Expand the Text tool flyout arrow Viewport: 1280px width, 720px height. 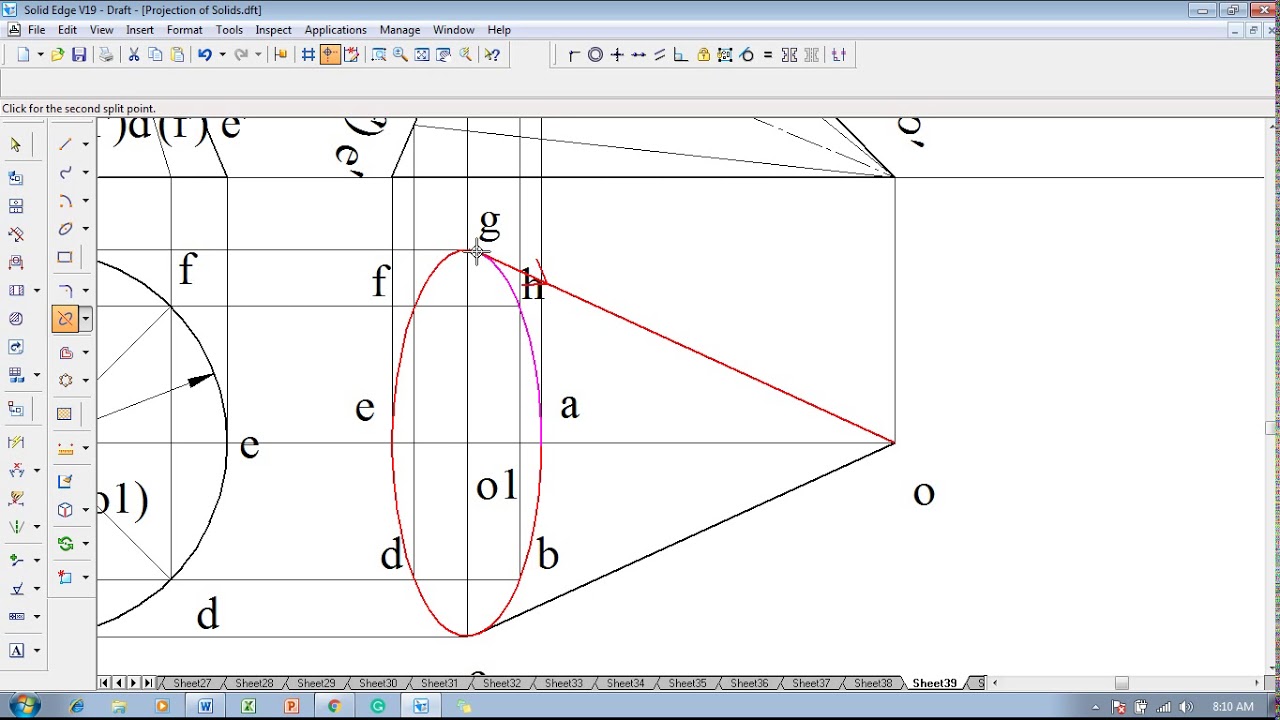(36, 651)
